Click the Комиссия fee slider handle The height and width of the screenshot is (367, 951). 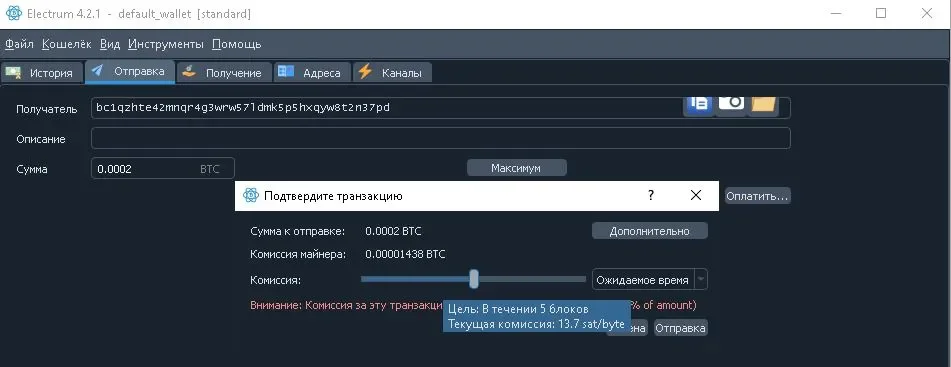474,280
